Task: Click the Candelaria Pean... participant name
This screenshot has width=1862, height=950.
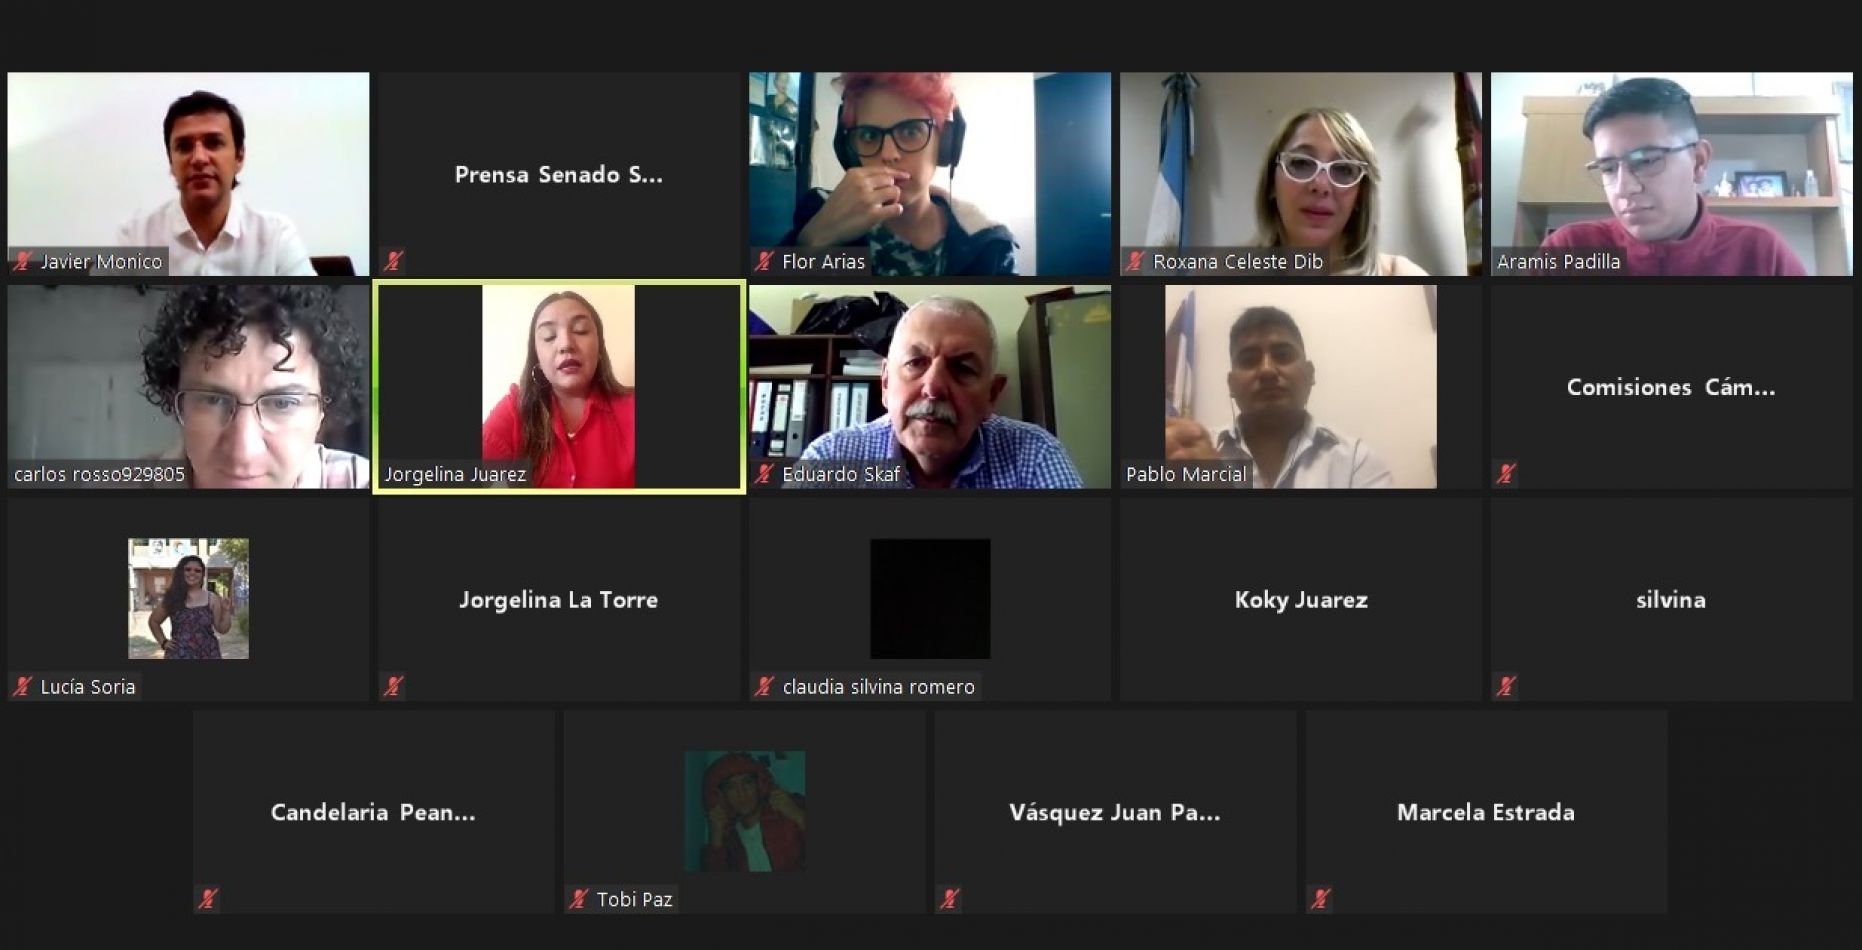Action: click(x=373, y=812)
